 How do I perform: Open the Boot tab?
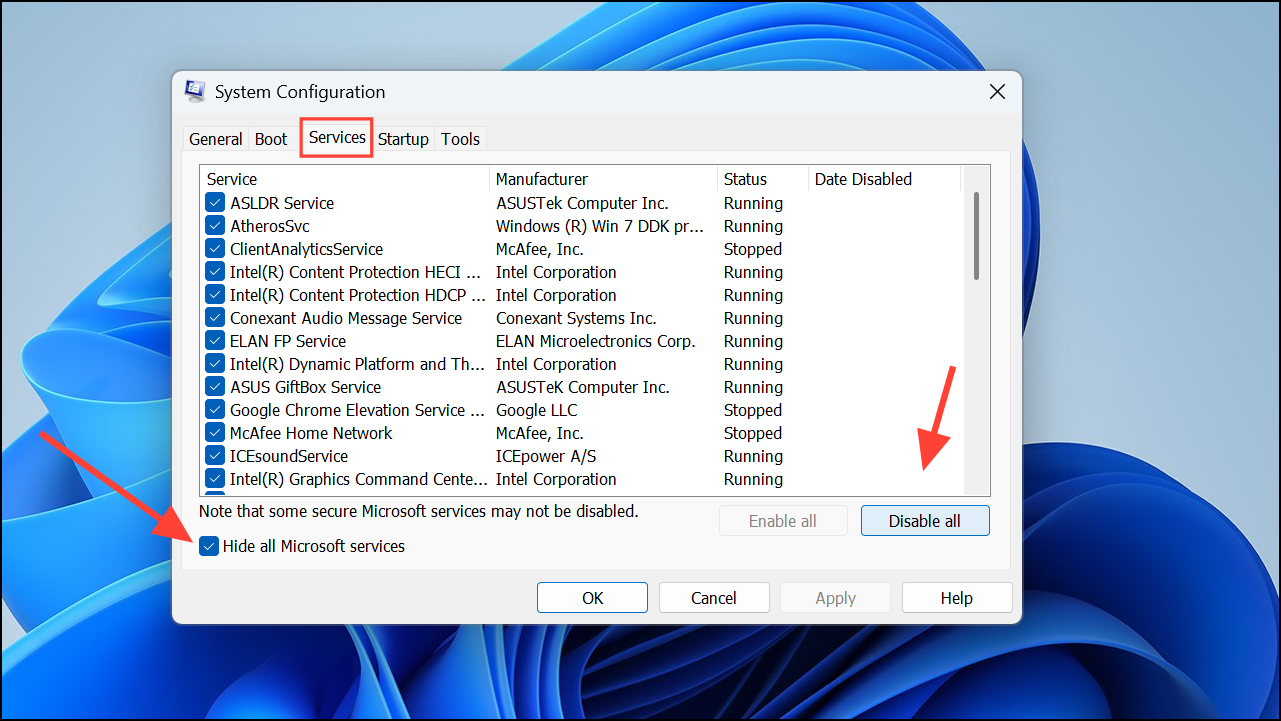click(x=270, y=139)
